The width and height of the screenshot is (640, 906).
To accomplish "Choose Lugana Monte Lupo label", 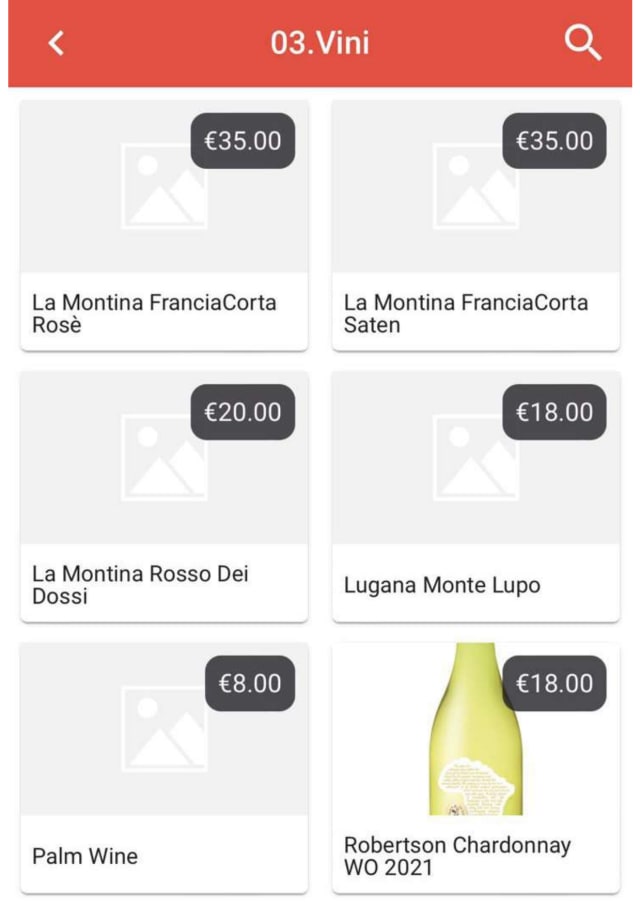I will coord(442,585).
